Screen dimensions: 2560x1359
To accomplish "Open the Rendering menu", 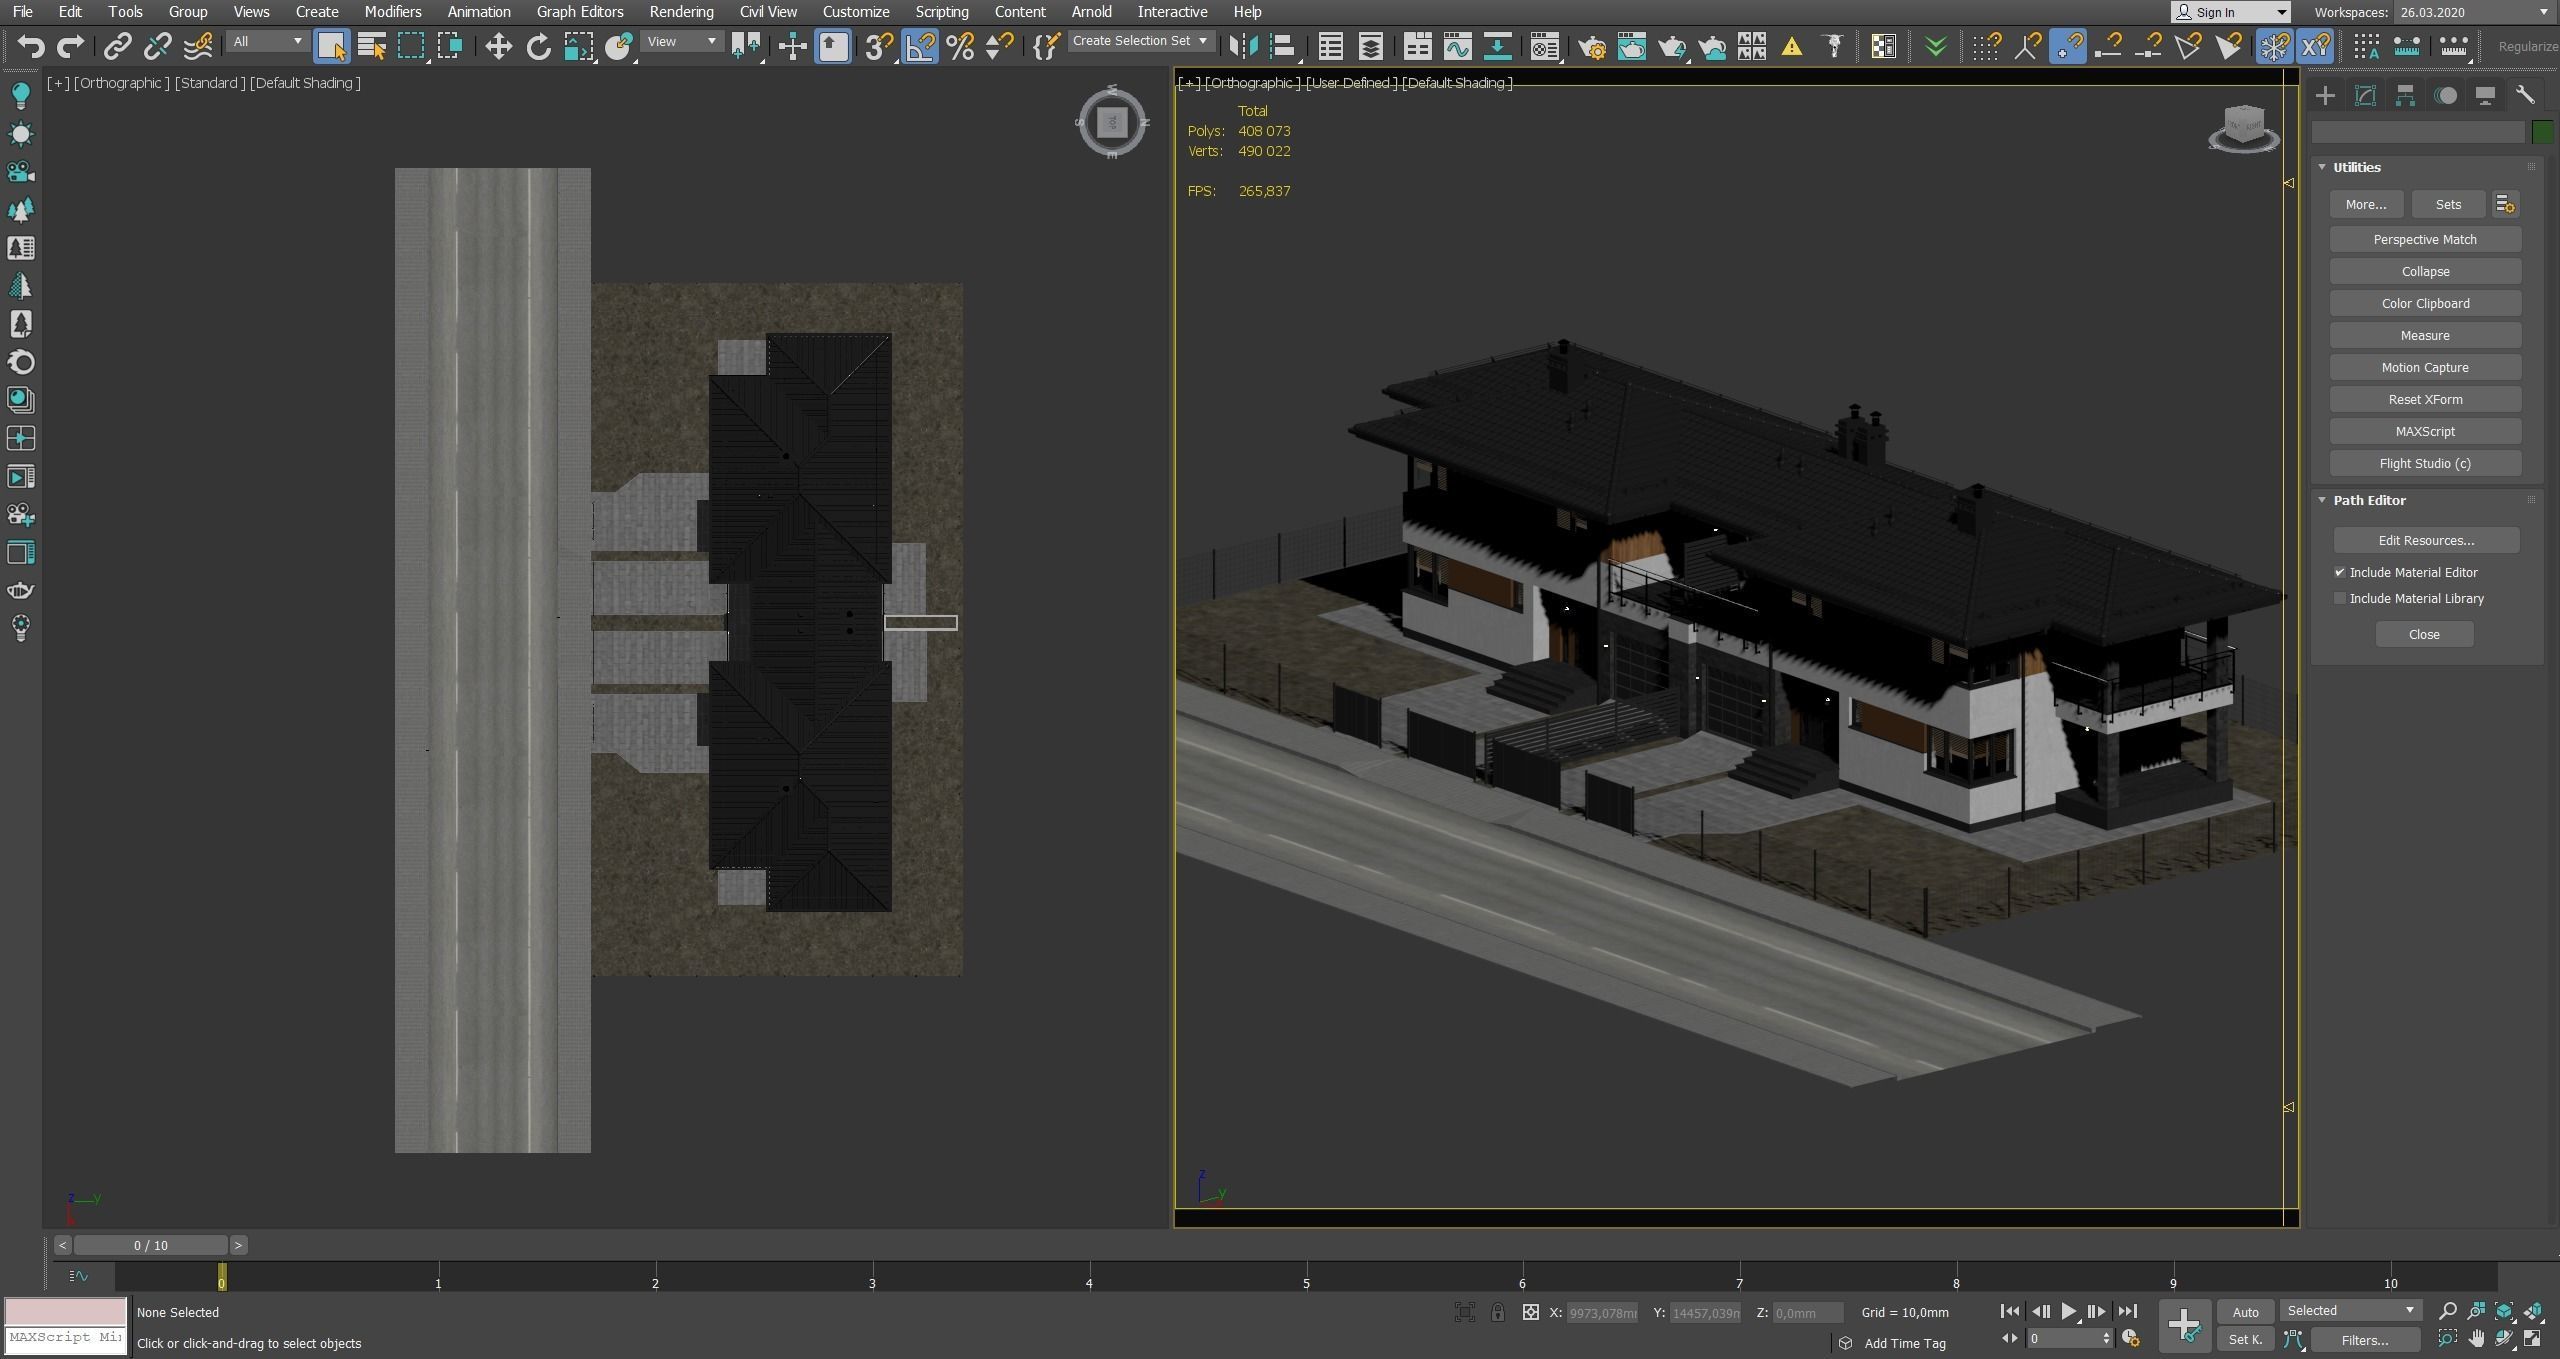I will click(x=681, y=12).
